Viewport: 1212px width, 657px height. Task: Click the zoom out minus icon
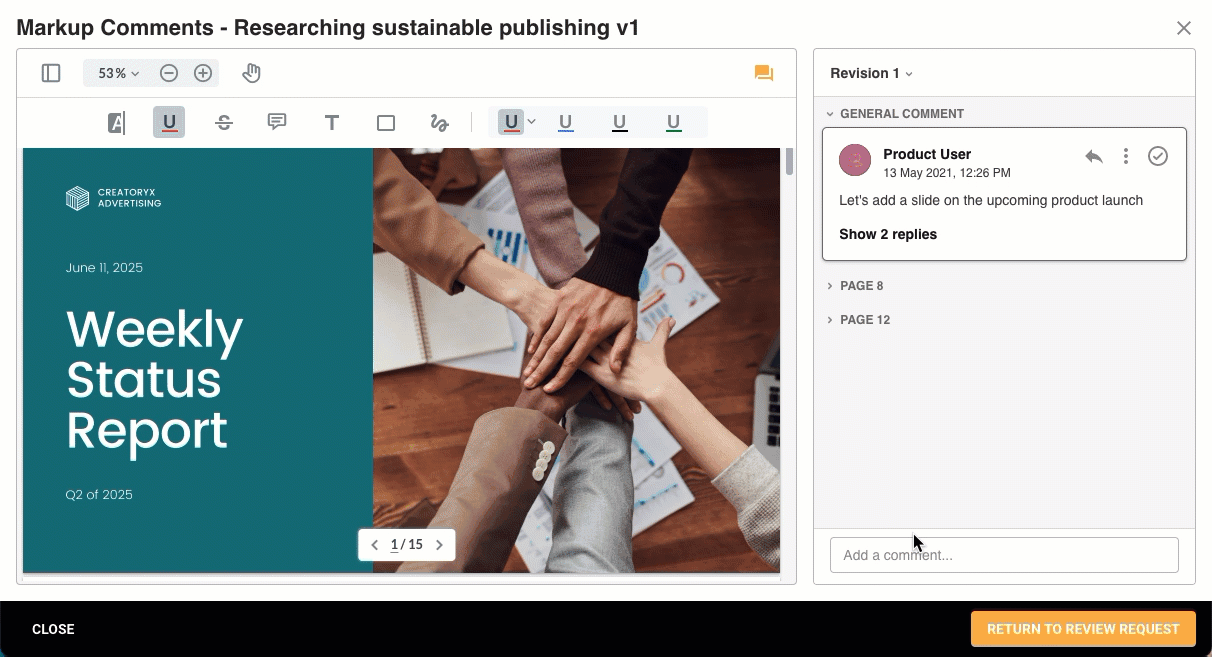point(169,73)
